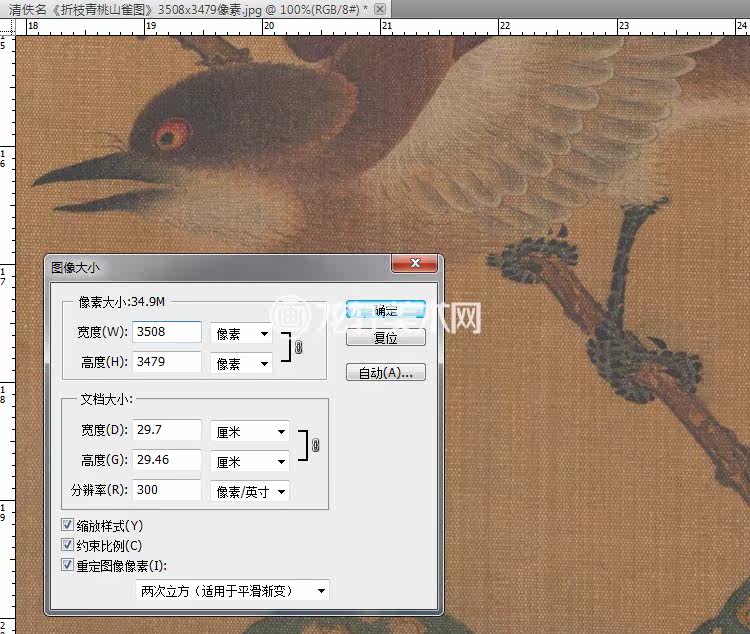Close the document tab with its X
The image size is (750, 634).
[380, 9]
